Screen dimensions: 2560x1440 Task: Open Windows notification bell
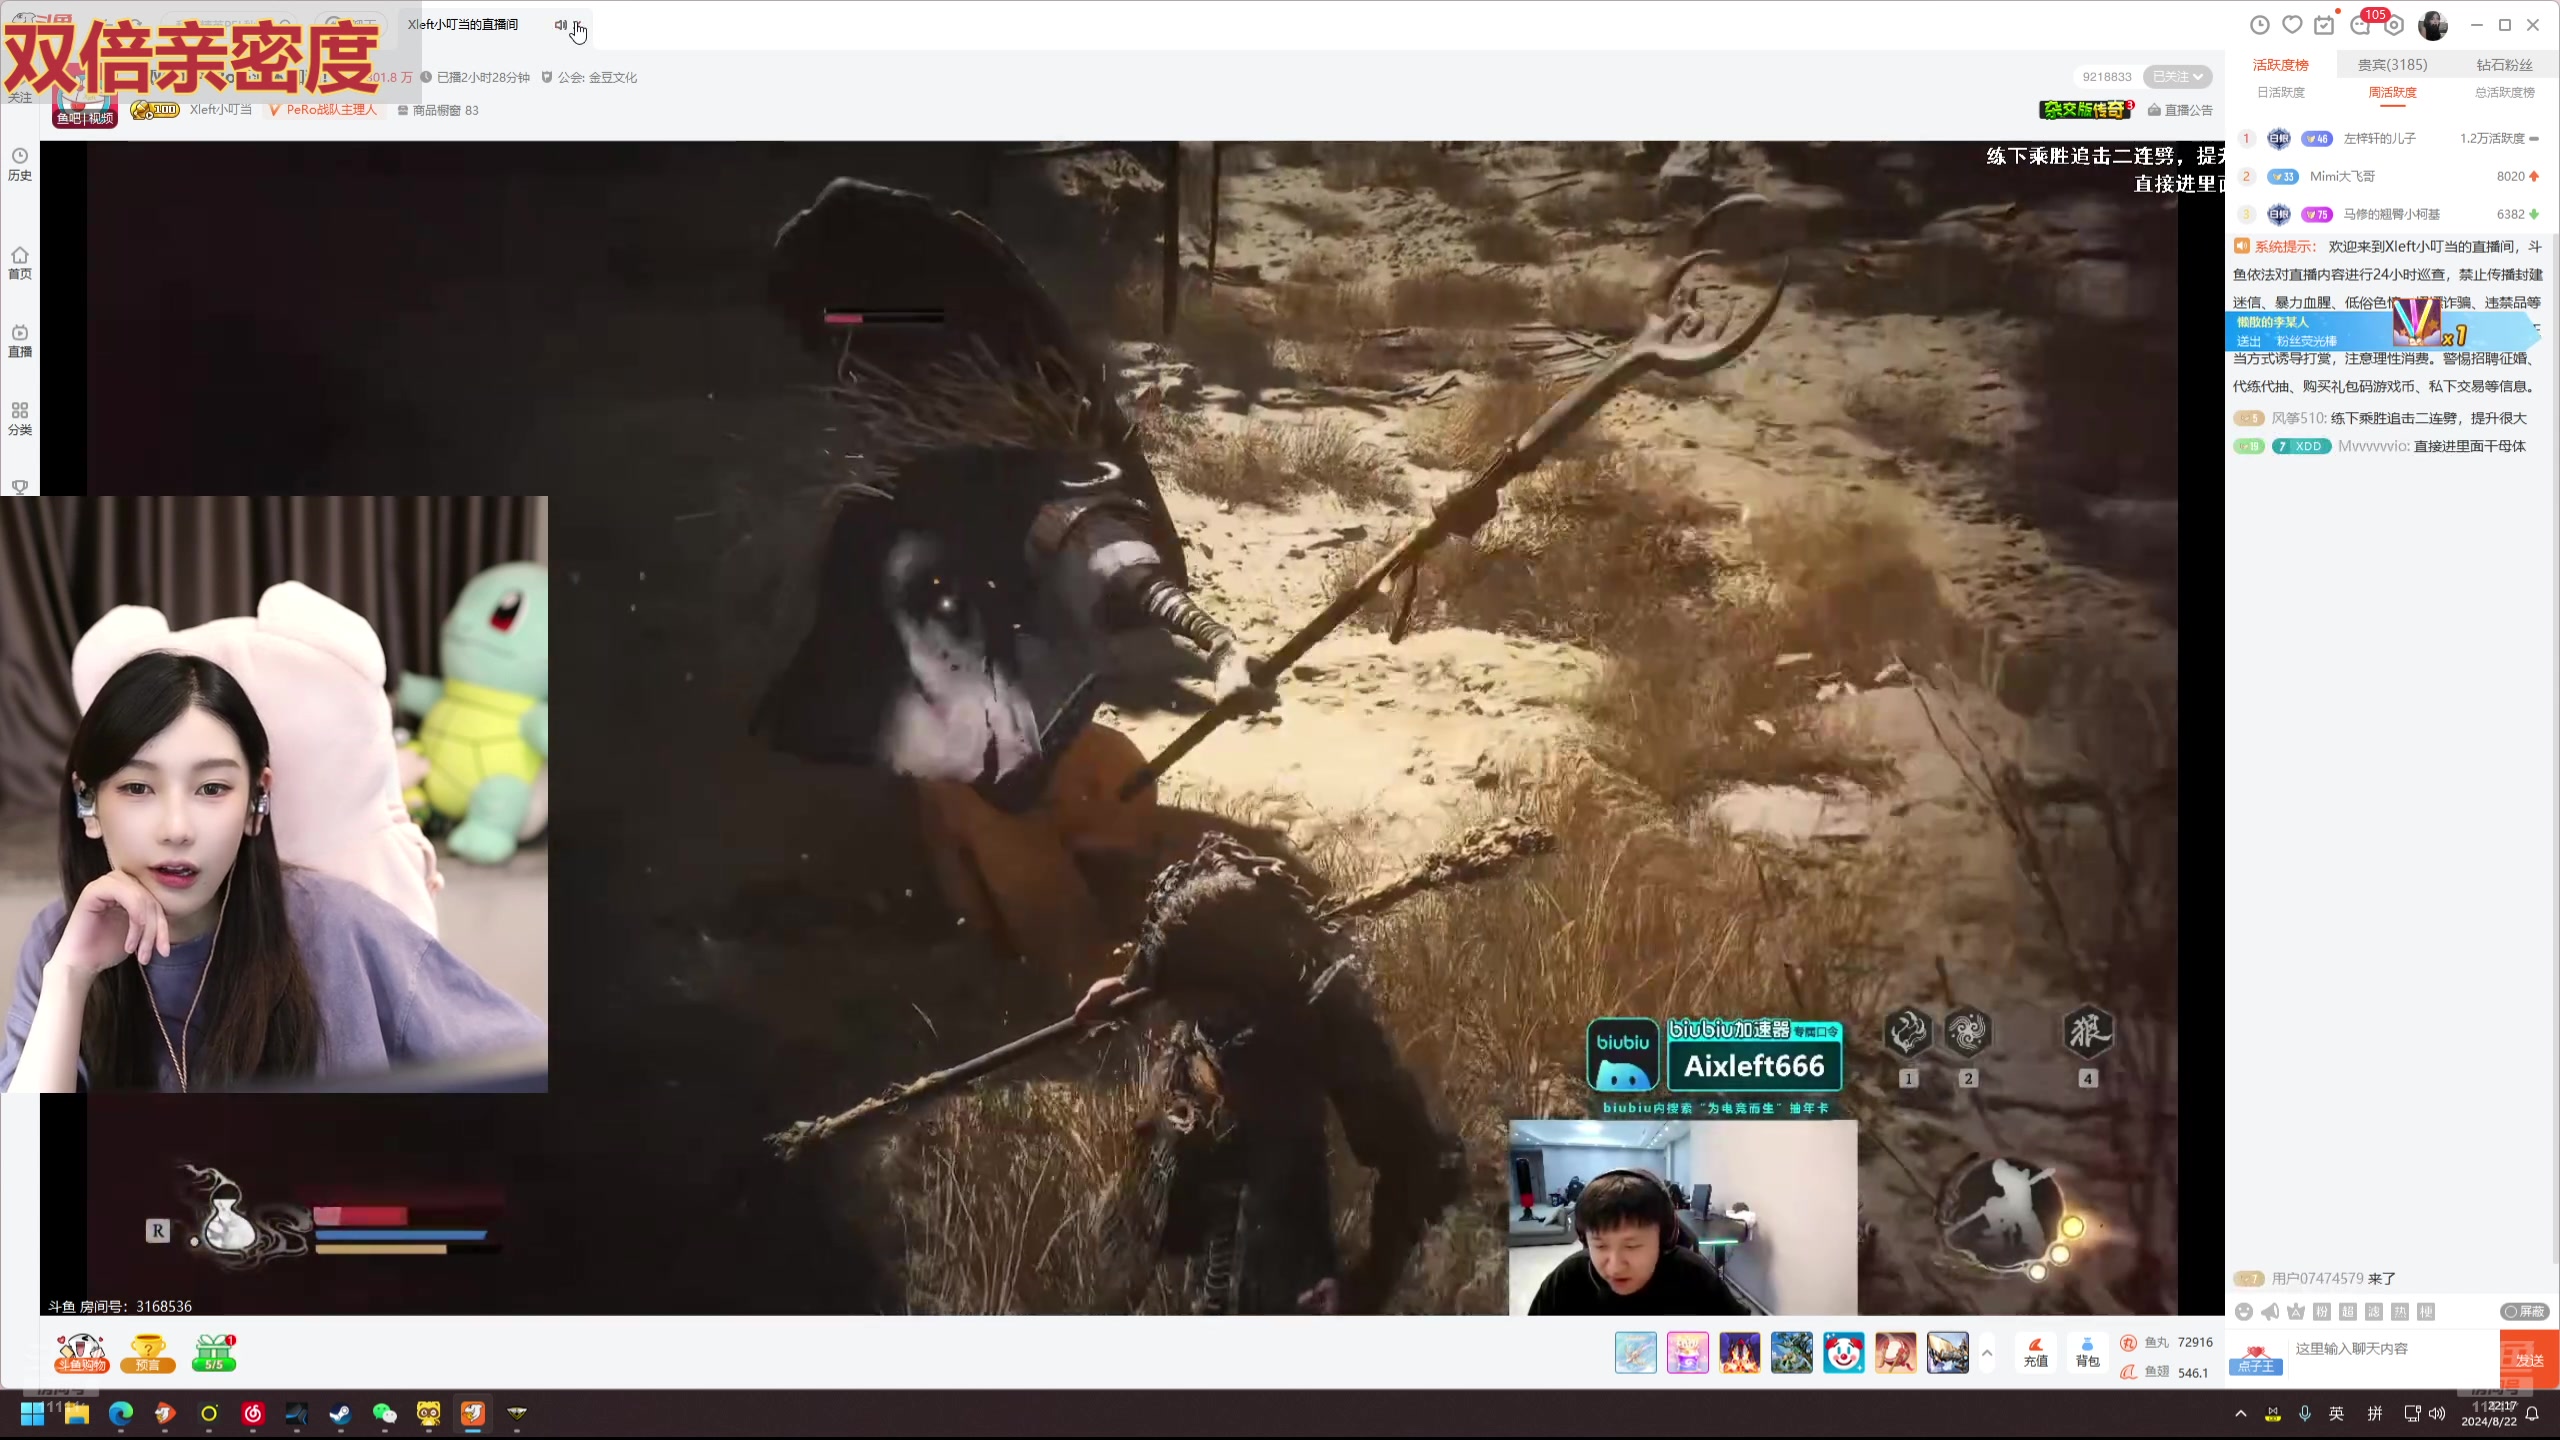tap(2532, 1413)
